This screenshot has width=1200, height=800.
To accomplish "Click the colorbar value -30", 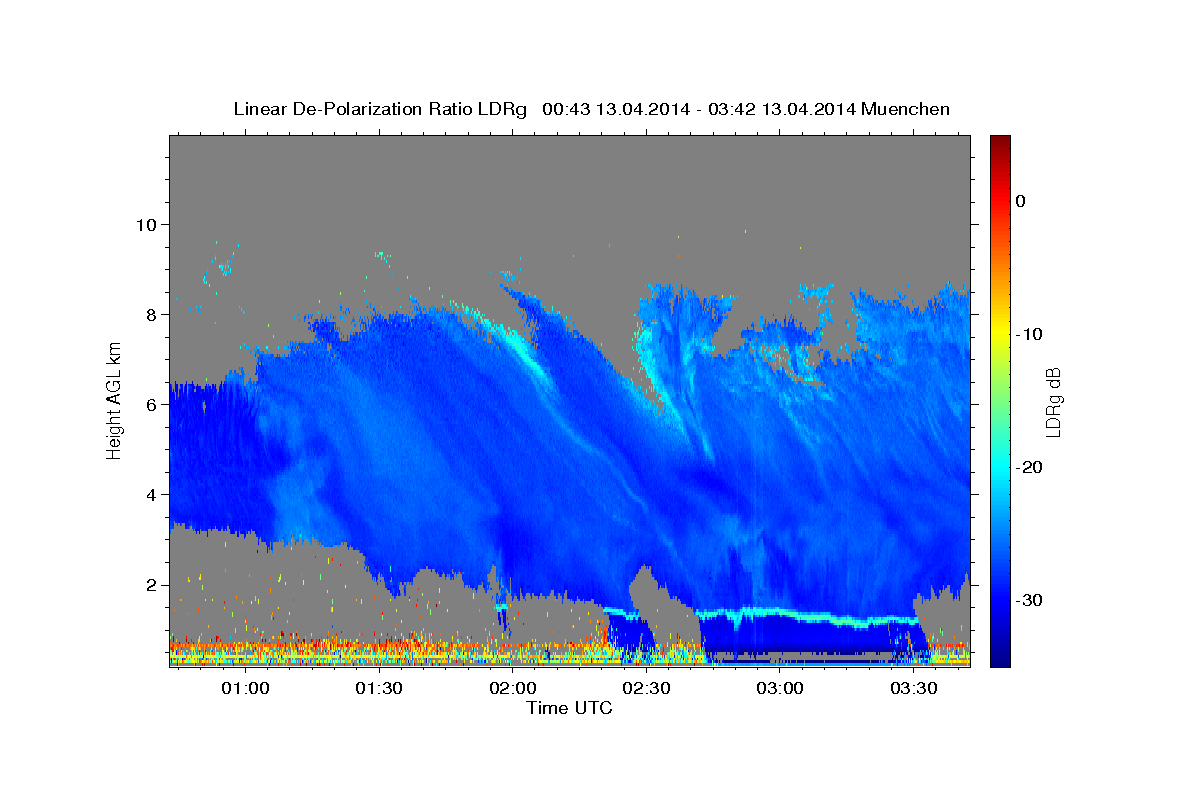I will coord(1030,600).
